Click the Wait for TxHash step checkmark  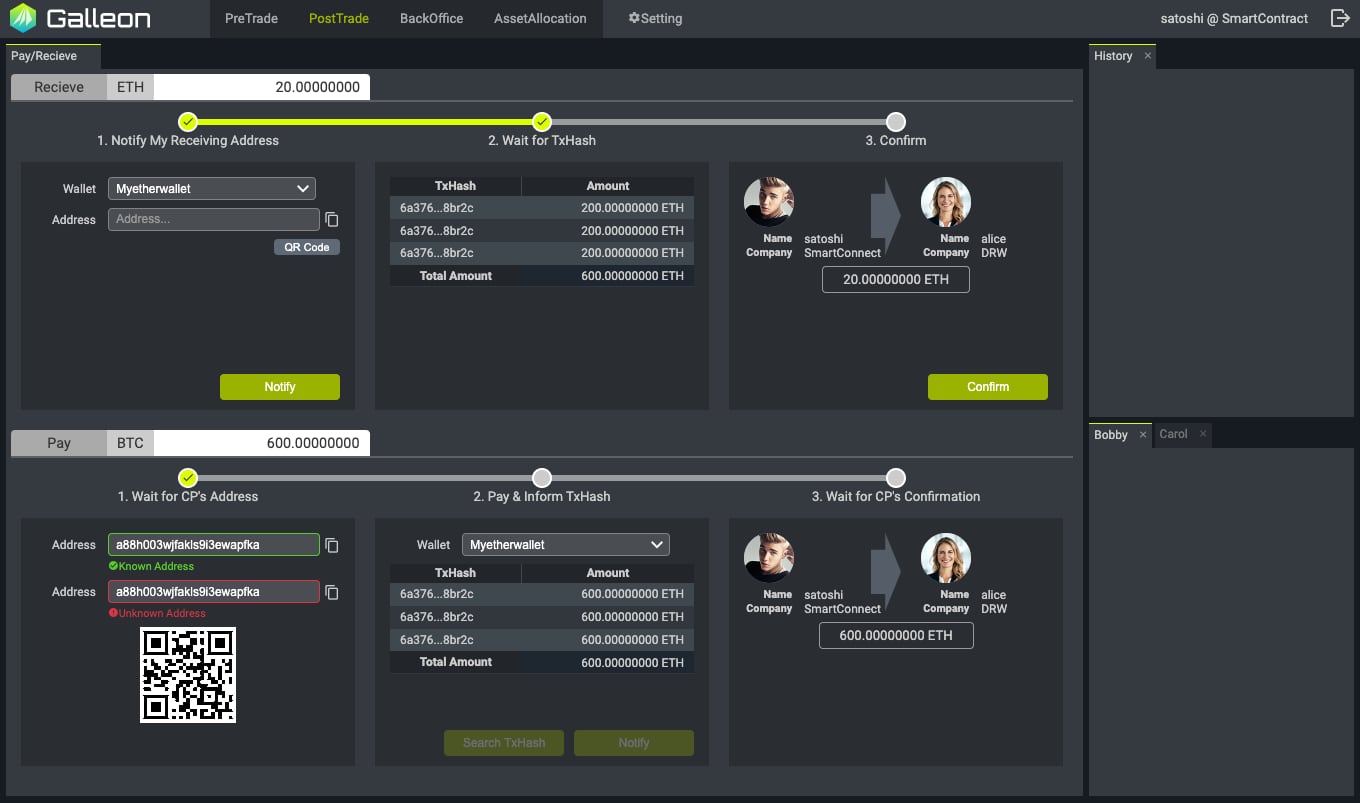(x=542, y=122)
